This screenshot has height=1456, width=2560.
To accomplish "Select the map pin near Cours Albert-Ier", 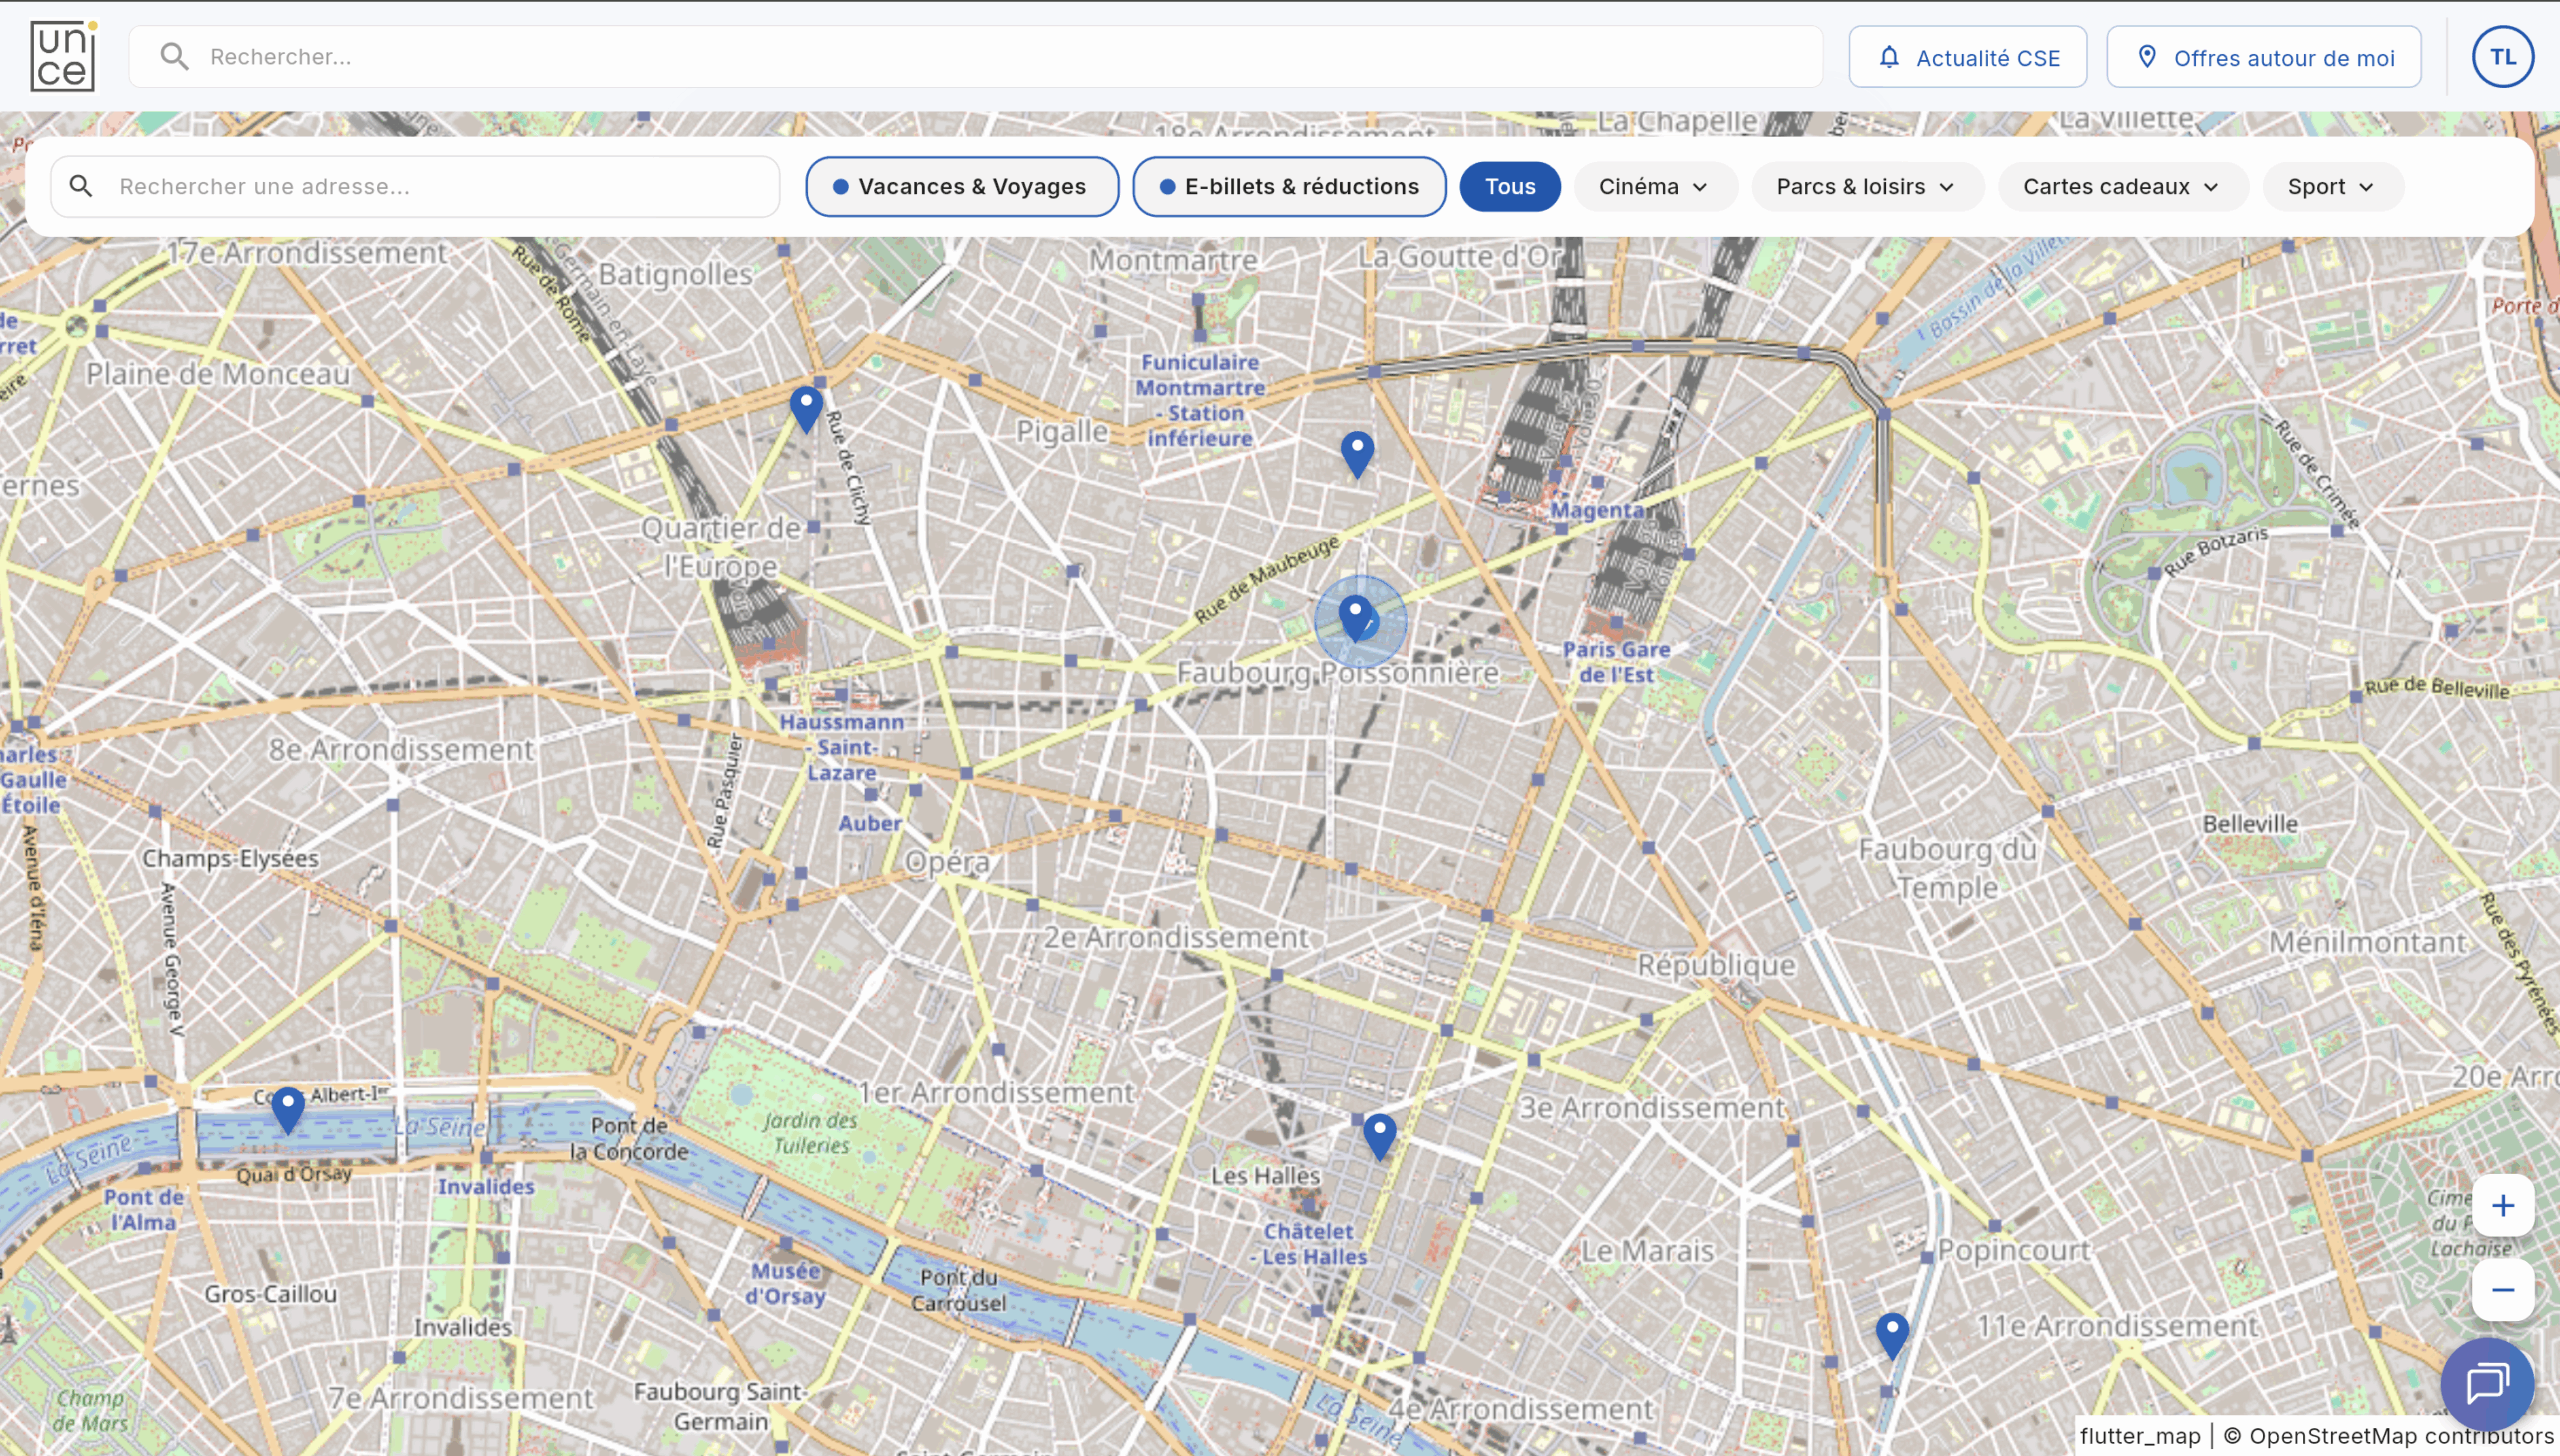I will pos(288,1110).
